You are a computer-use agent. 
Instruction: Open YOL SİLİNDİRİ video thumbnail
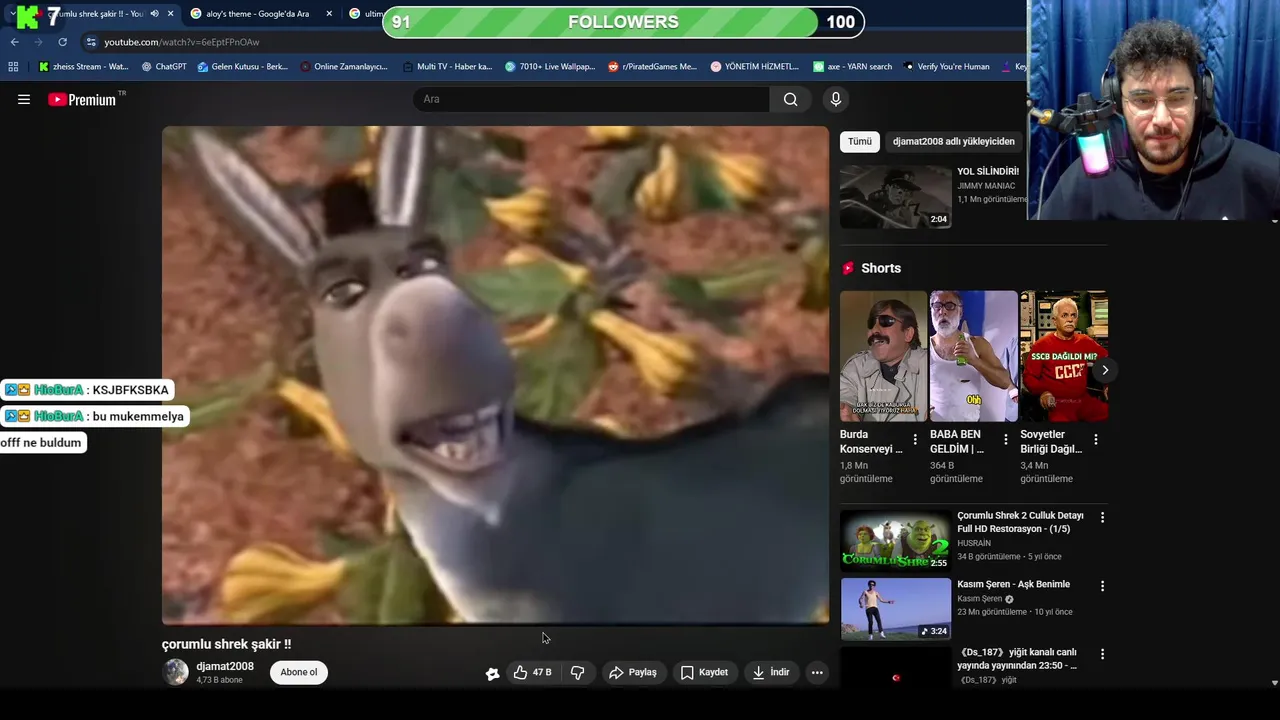895,197
